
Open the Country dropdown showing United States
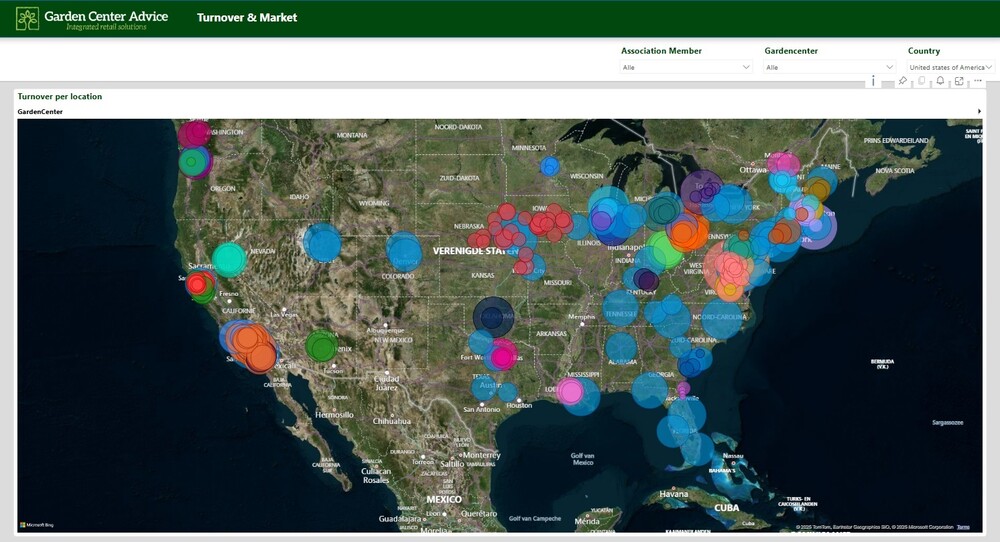[951, 67]
